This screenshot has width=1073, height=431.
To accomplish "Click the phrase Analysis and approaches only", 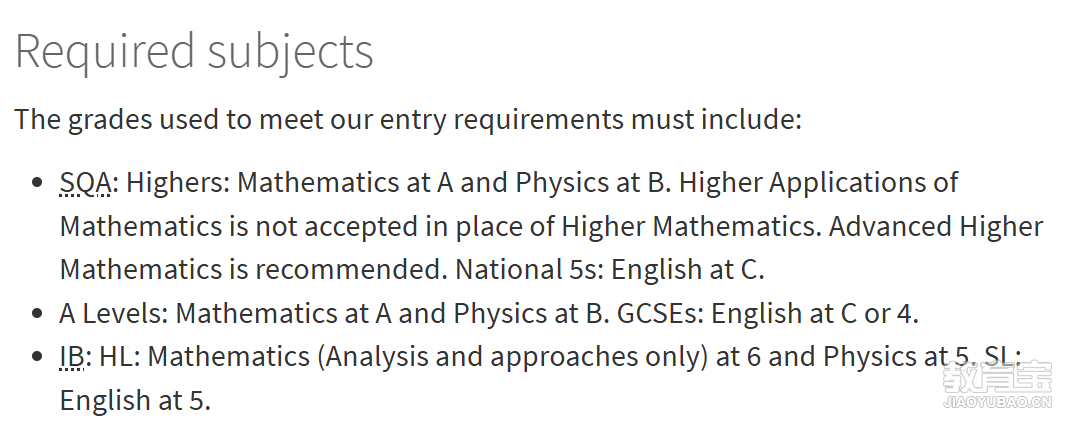I will (513, 357).
